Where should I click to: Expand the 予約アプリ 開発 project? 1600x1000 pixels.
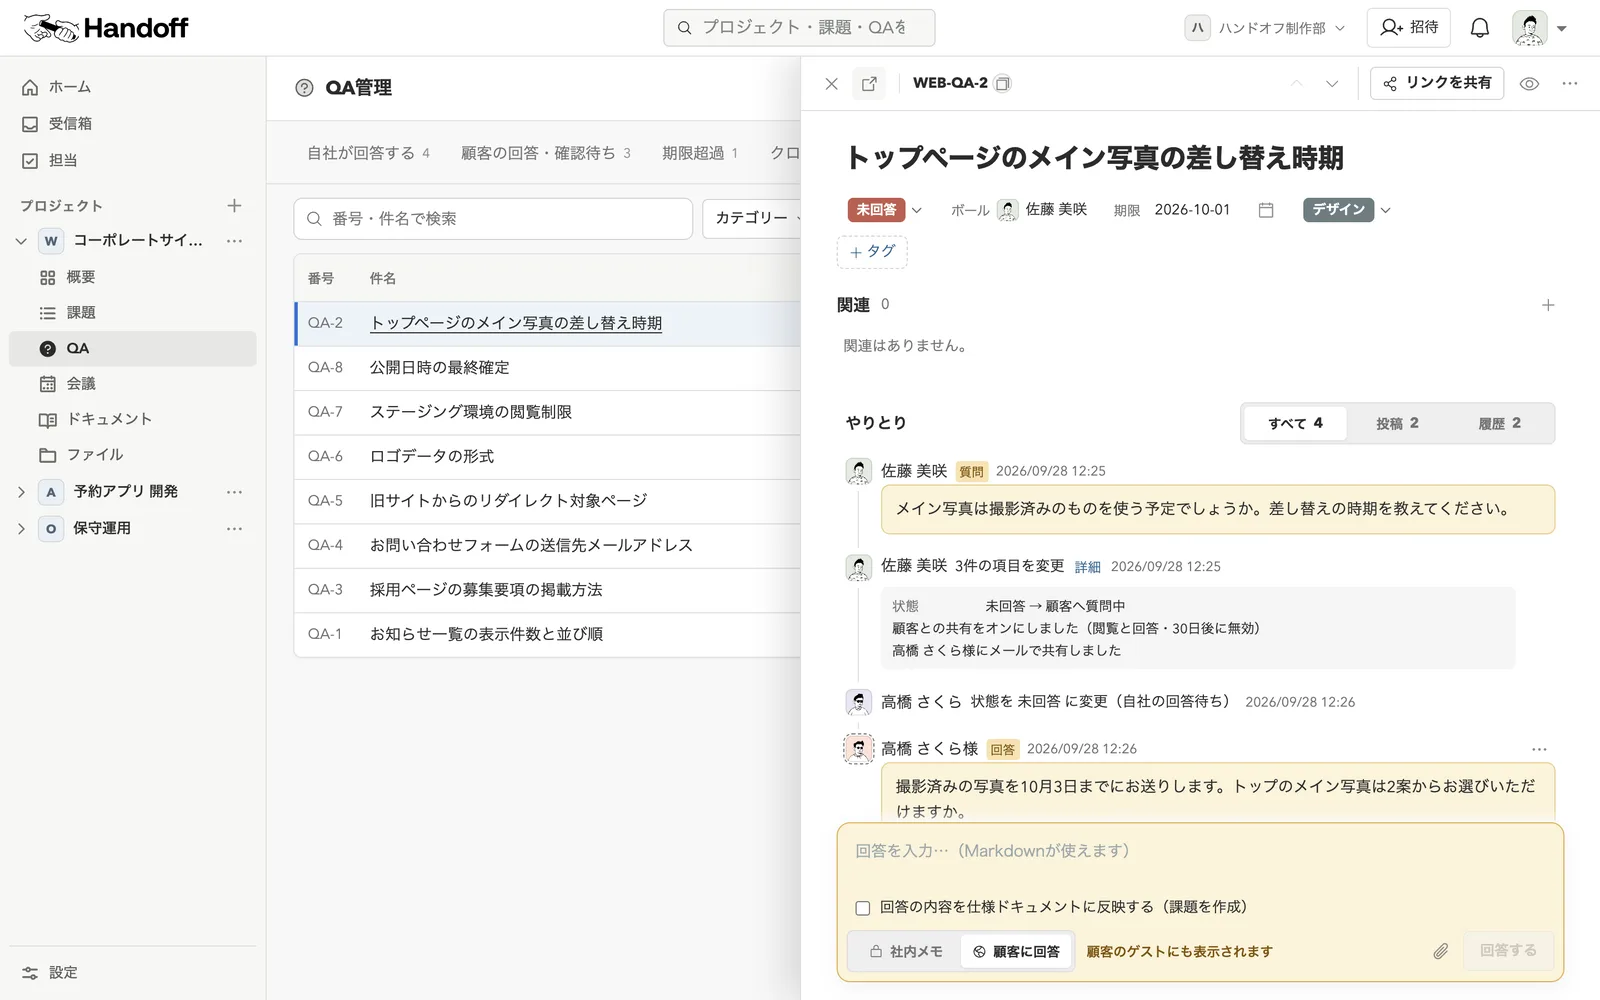coord(21,492)
